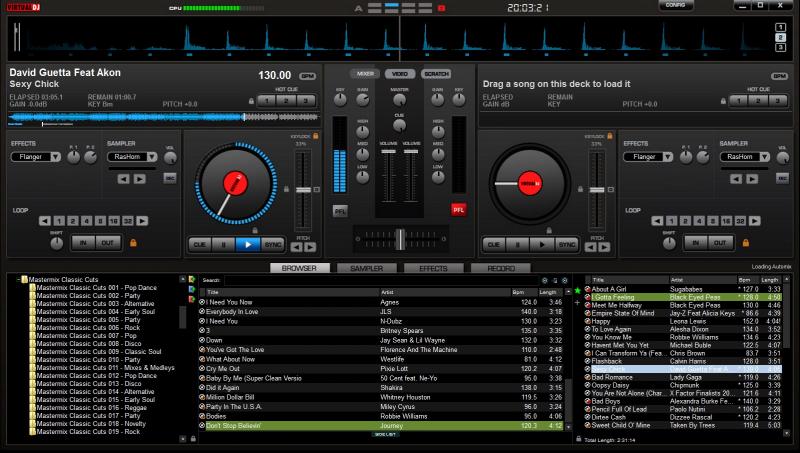The image size is (800, 453).
Task: Toggle the red right channel PFL button
Action: 459,210
